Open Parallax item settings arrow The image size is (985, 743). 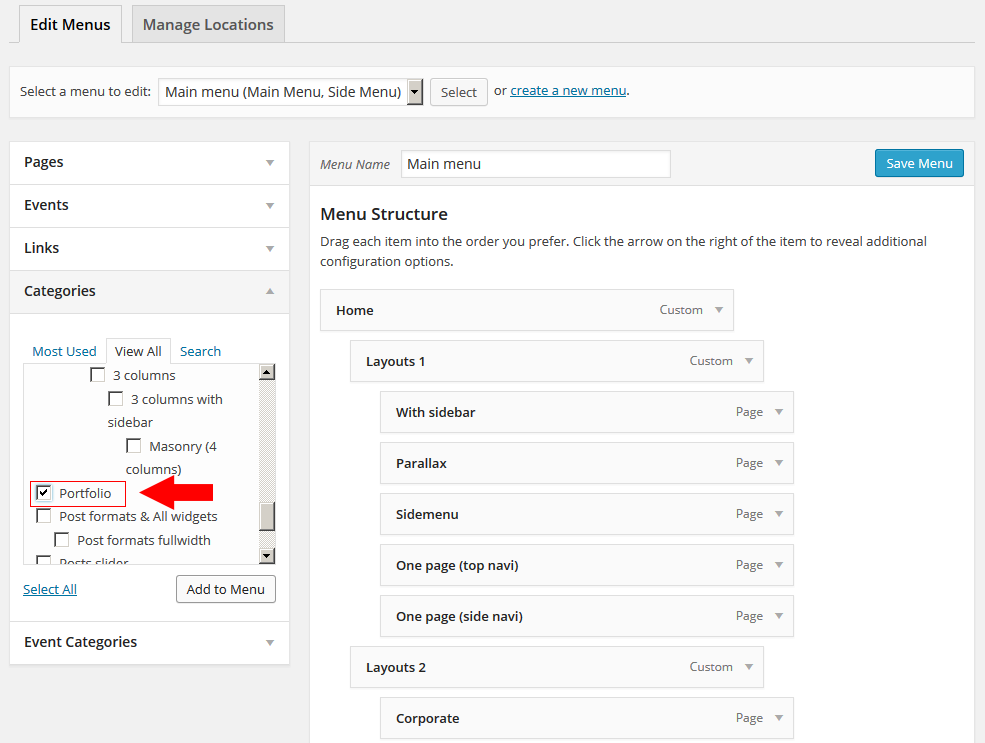pyautogui.click(x=778, y=463)
